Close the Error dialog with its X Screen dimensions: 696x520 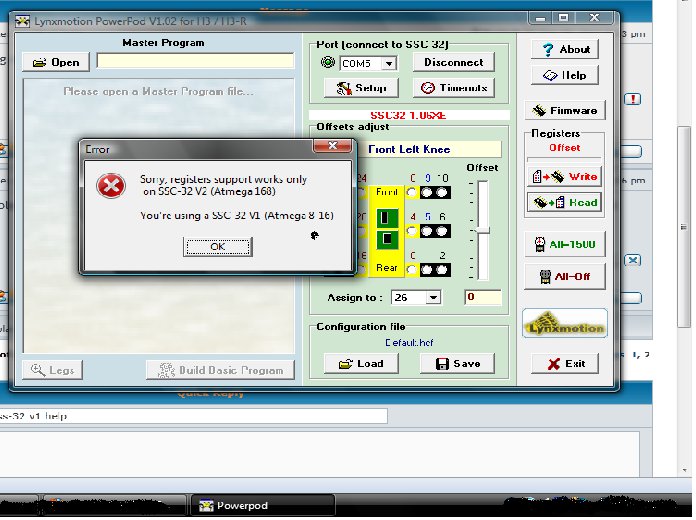click(x=332, y=146)
